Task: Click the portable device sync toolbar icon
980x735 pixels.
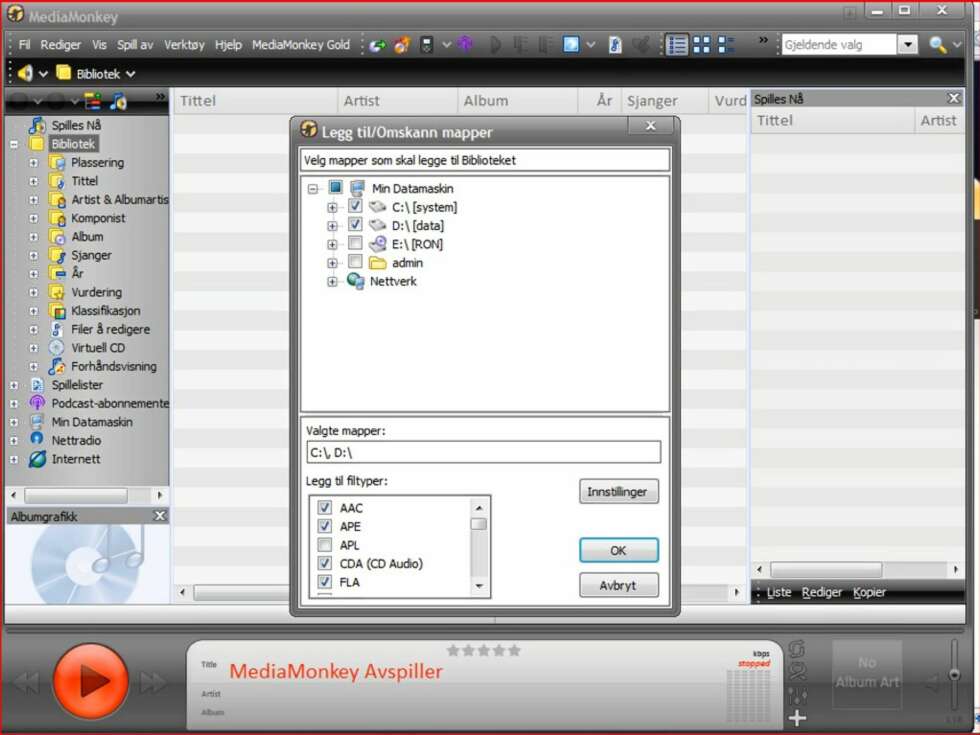Action: [427, 45]
